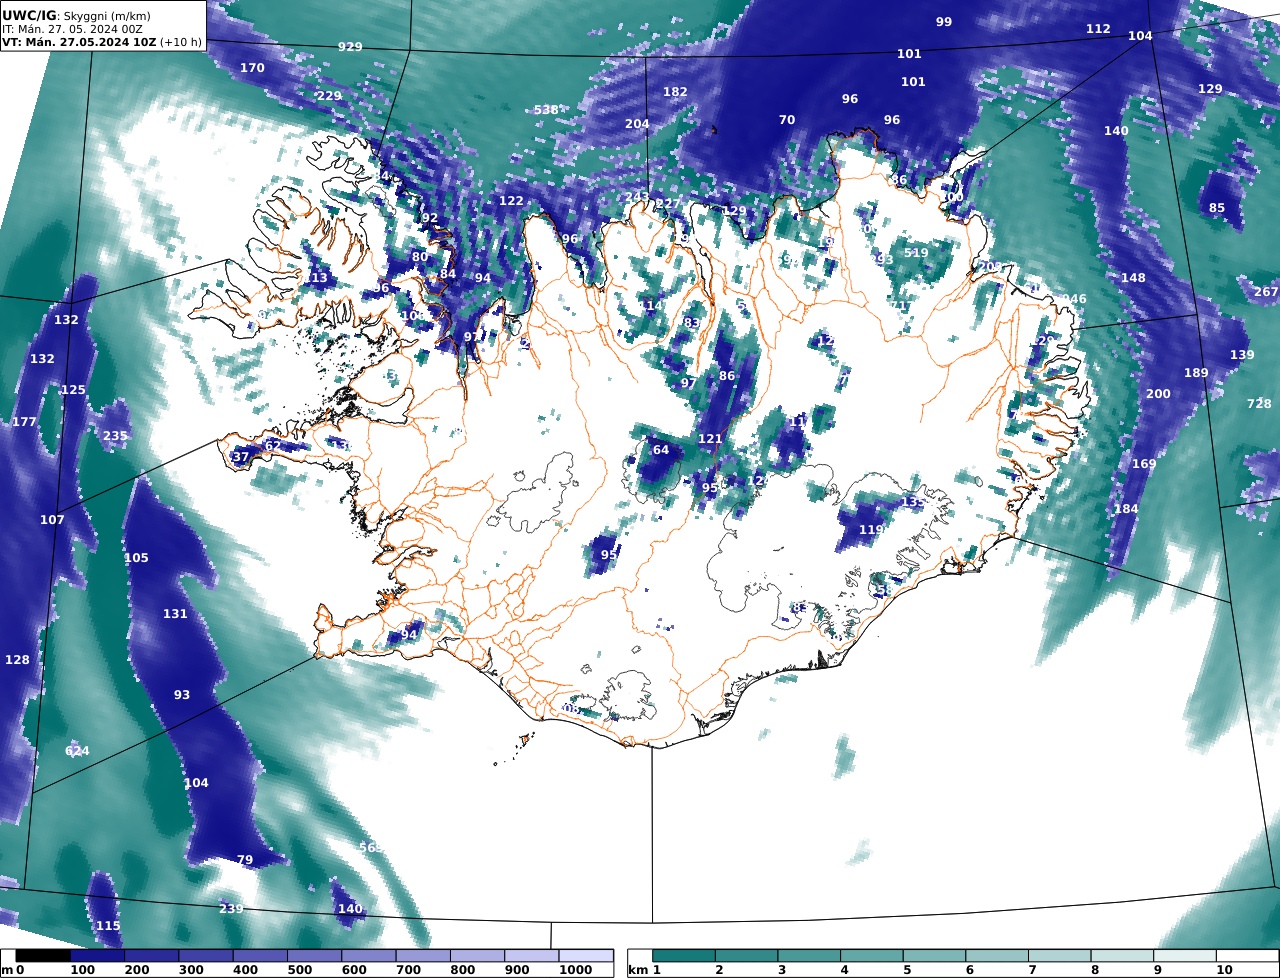Viewport: 1280px width, 978px height.
Task: Click the visibility value 80
Action: 420,257
